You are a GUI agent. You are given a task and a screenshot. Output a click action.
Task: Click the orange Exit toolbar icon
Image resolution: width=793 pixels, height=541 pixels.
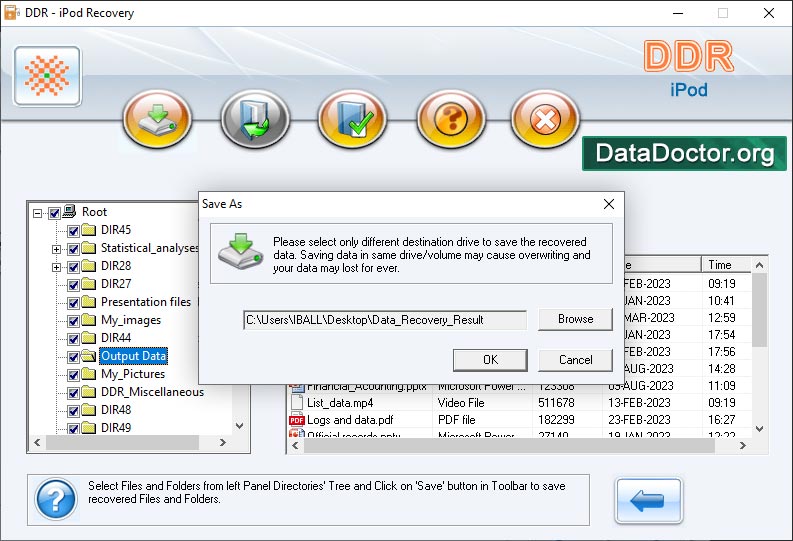545,119
